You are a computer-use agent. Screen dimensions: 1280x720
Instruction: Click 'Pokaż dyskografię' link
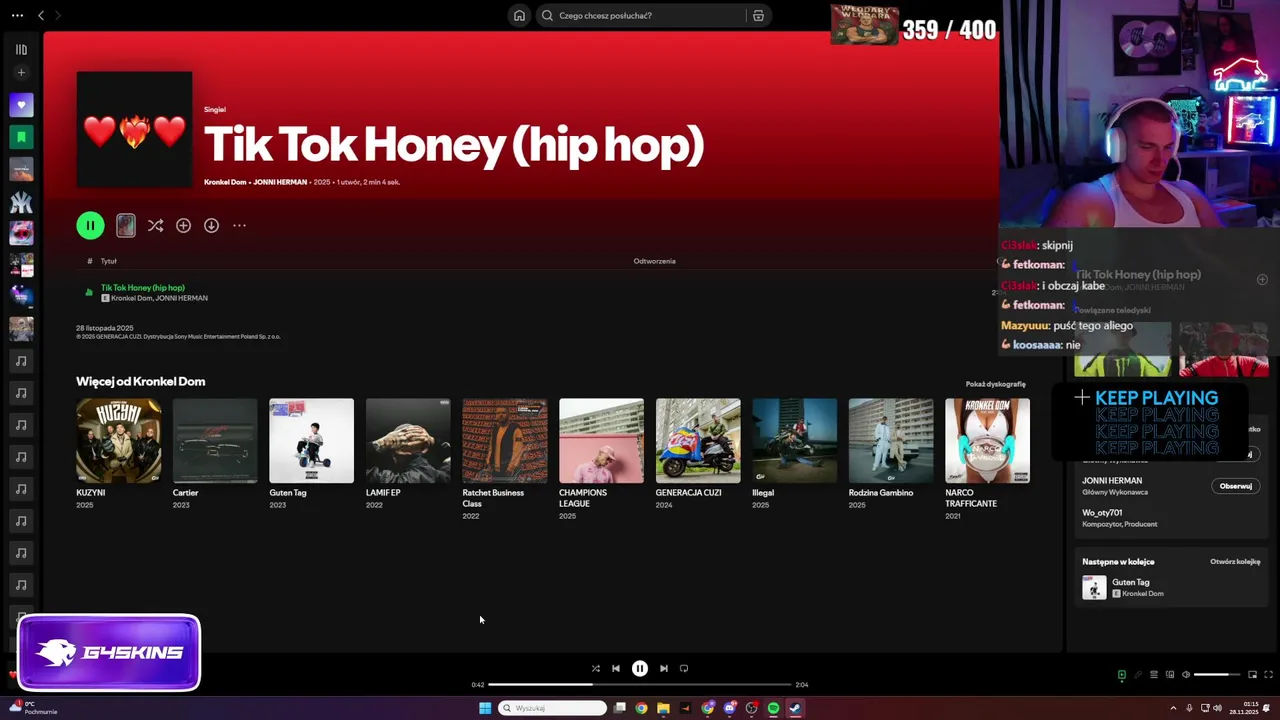tap(995, 384)
